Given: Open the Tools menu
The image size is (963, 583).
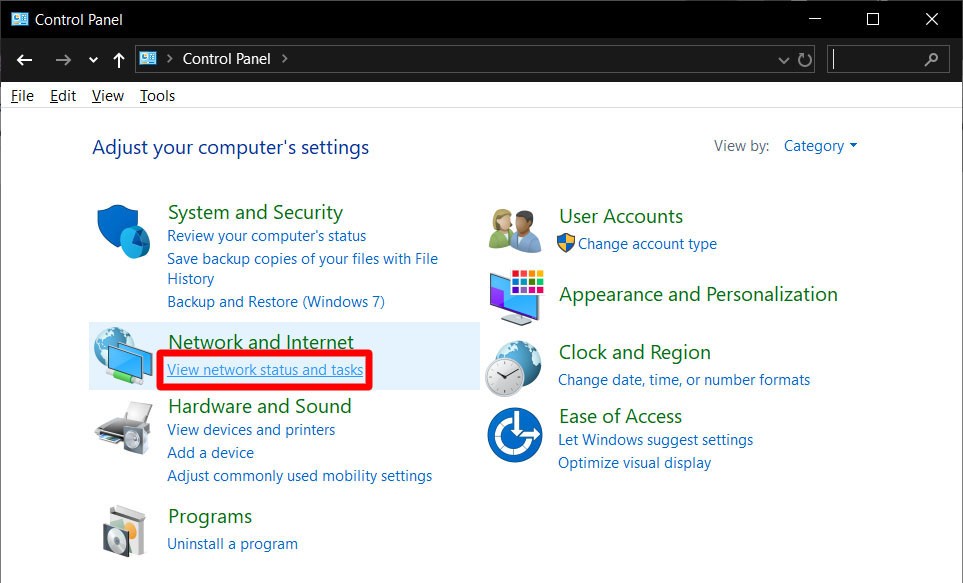Looking at the screenshot, I should 157,96.
